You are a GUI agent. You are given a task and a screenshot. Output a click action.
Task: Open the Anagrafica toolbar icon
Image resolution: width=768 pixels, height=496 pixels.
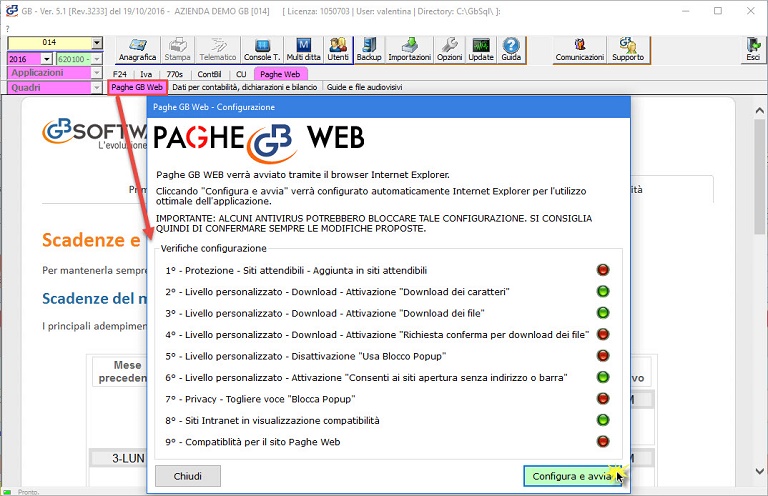pyautogui.click(x=137, y=49)
